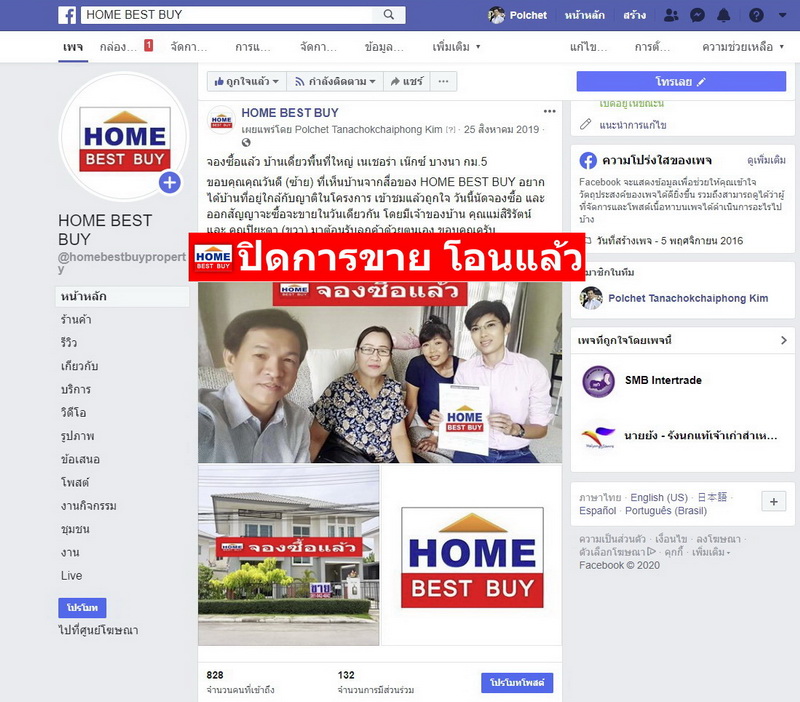Click the โปรโมทโพสต์ boost post button
The image size is (800, 702).
coord(517,683)
